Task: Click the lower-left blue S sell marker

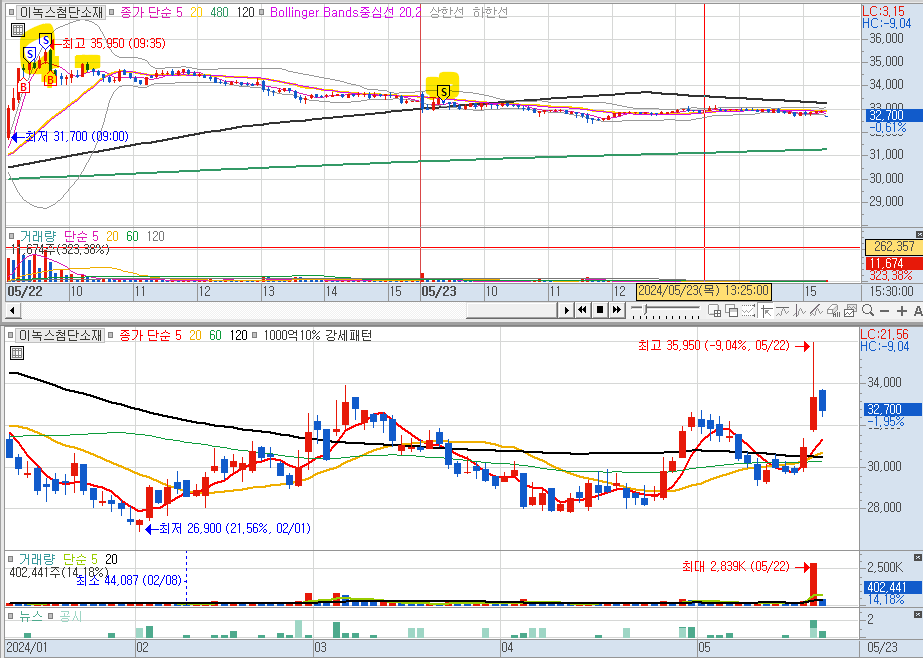Action: point(29,55)
